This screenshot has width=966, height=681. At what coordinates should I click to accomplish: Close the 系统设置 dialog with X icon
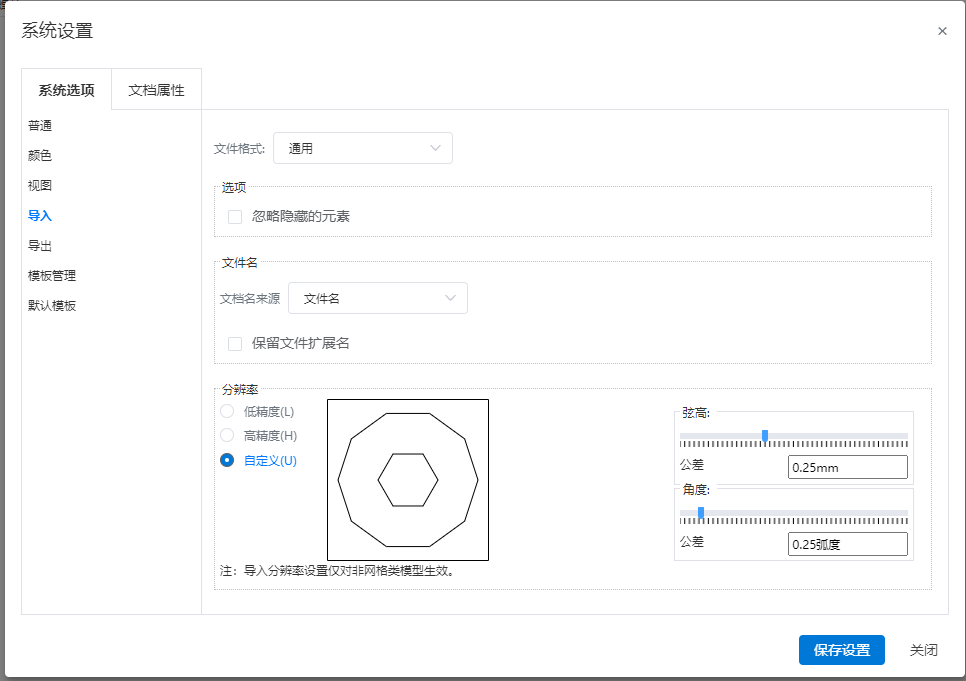[942, 31]
